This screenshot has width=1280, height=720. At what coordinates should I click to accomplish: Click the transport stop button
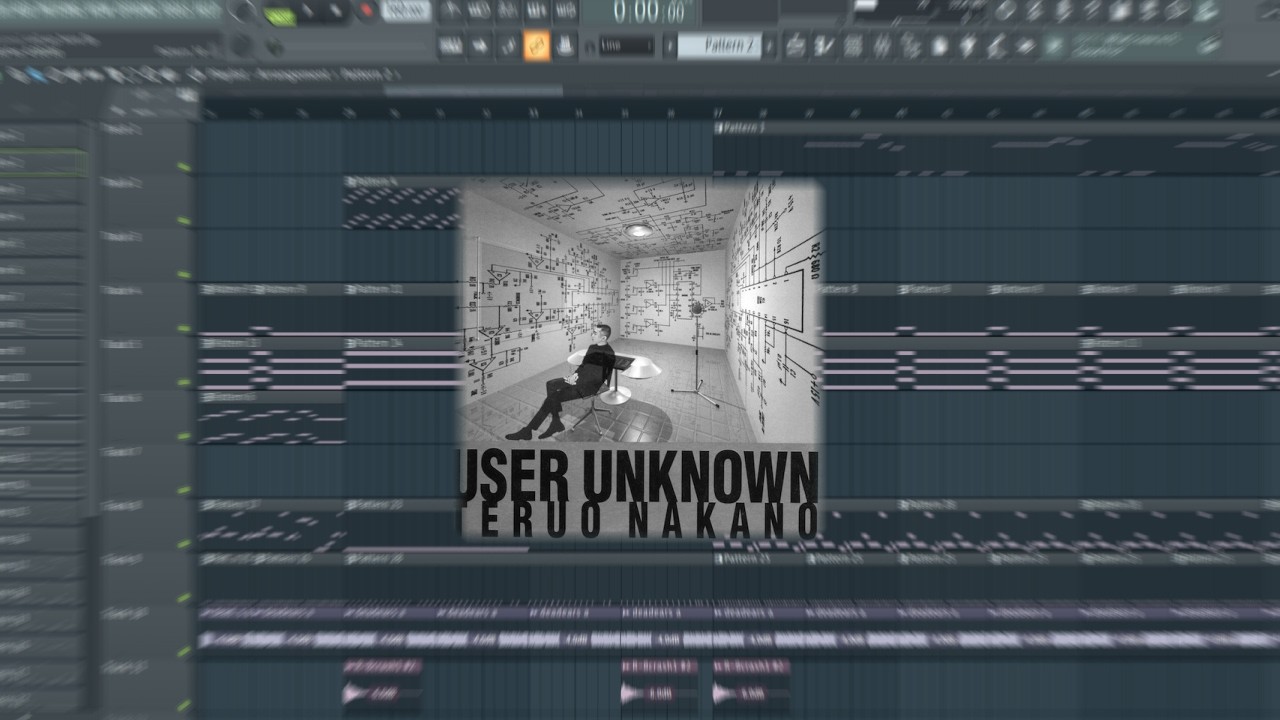pyautogui.click(x=338, y=12)
